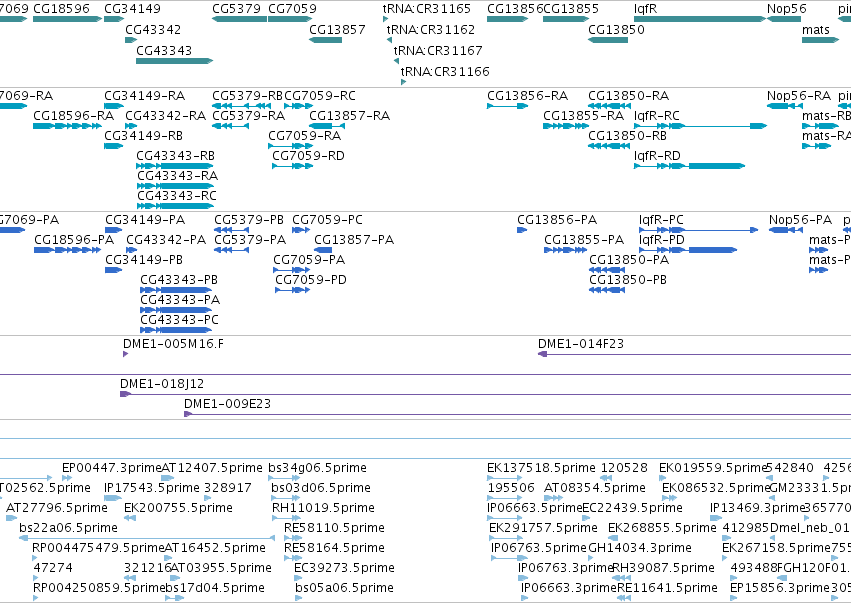Image resolution: width=851 pixels, height=603 pixels.
Task: Click transcript CG43343-RC
Action: tap(175, 206)
